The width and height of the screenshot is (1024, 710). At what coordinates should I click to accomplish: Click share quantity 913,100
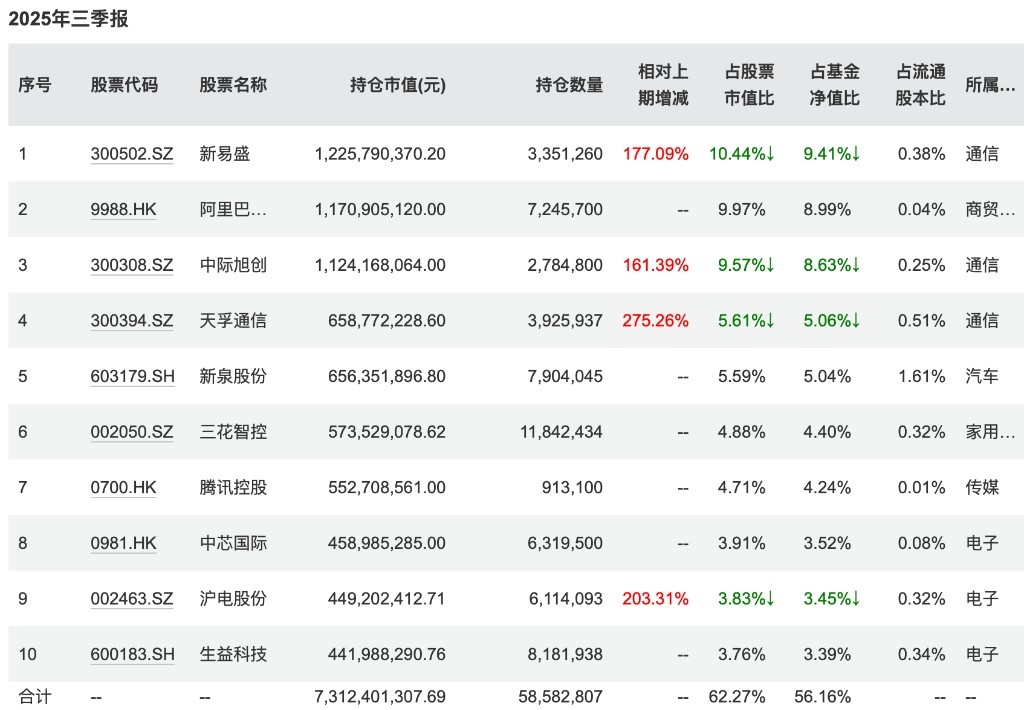tap(572, 487)
